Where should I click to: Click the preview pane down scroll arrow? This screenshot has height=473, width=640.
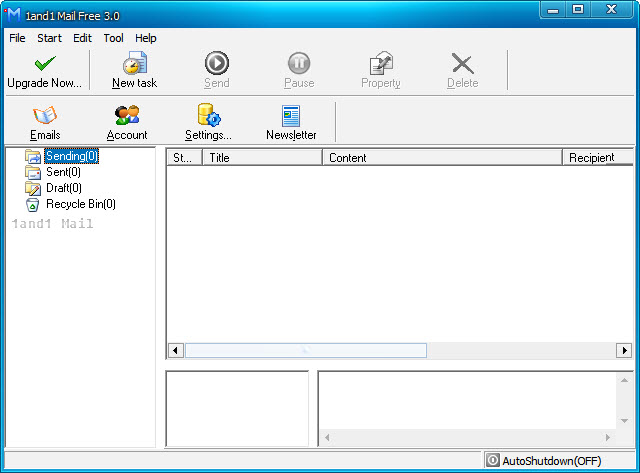point(624,421)
